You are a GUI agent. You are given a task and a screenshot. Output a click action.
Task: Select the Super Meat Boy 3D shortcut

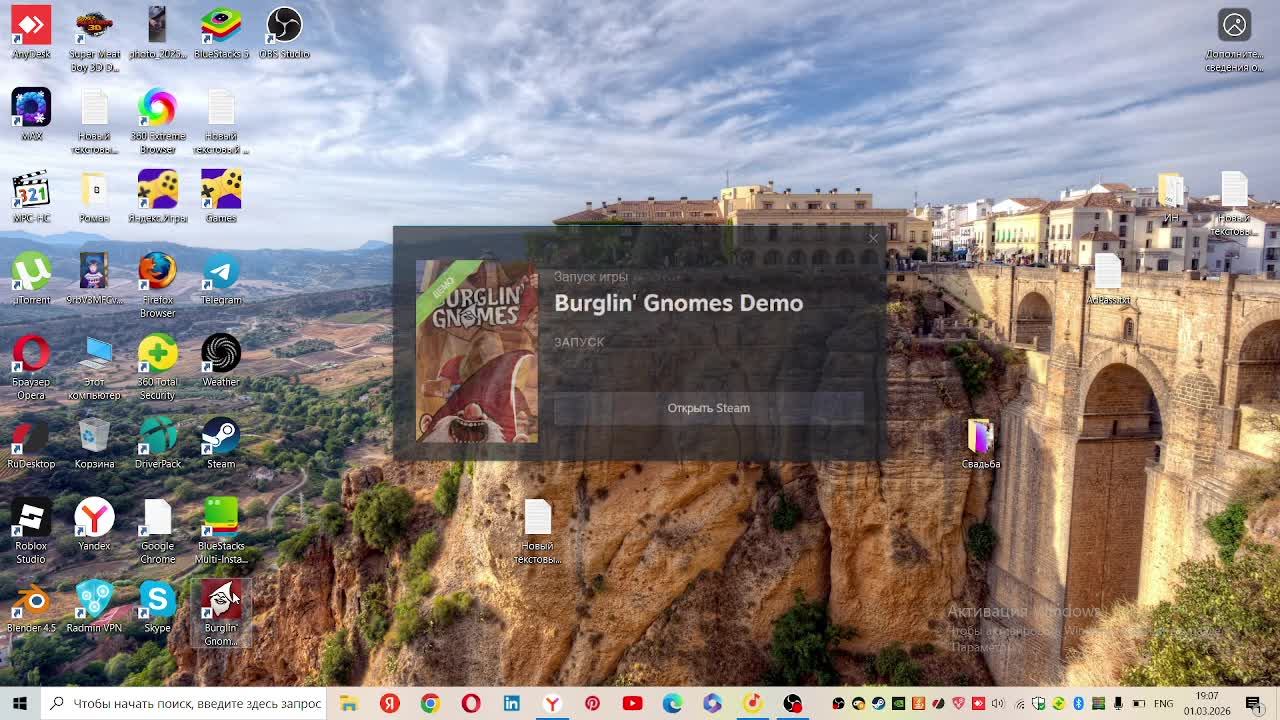(x=94, y=40)
